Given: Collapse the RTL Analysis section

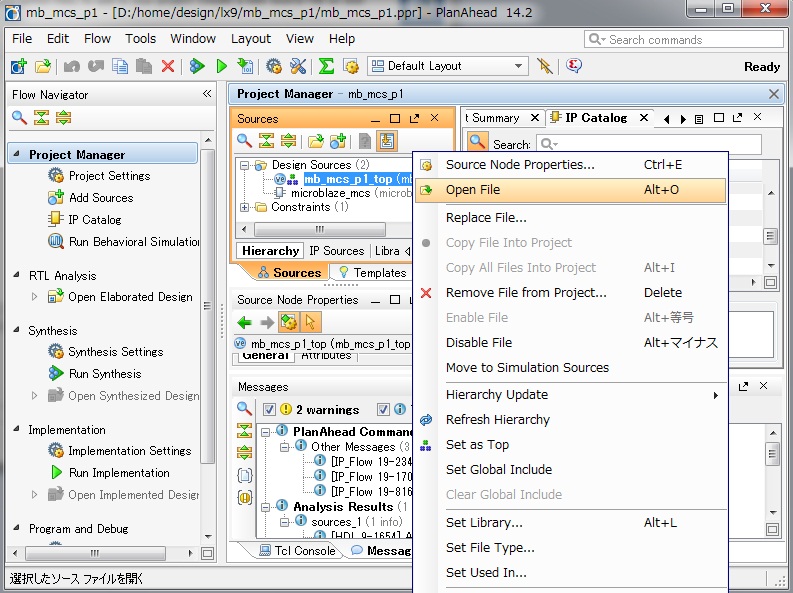Looking at the screenshot, I should (x=17, y=275).
